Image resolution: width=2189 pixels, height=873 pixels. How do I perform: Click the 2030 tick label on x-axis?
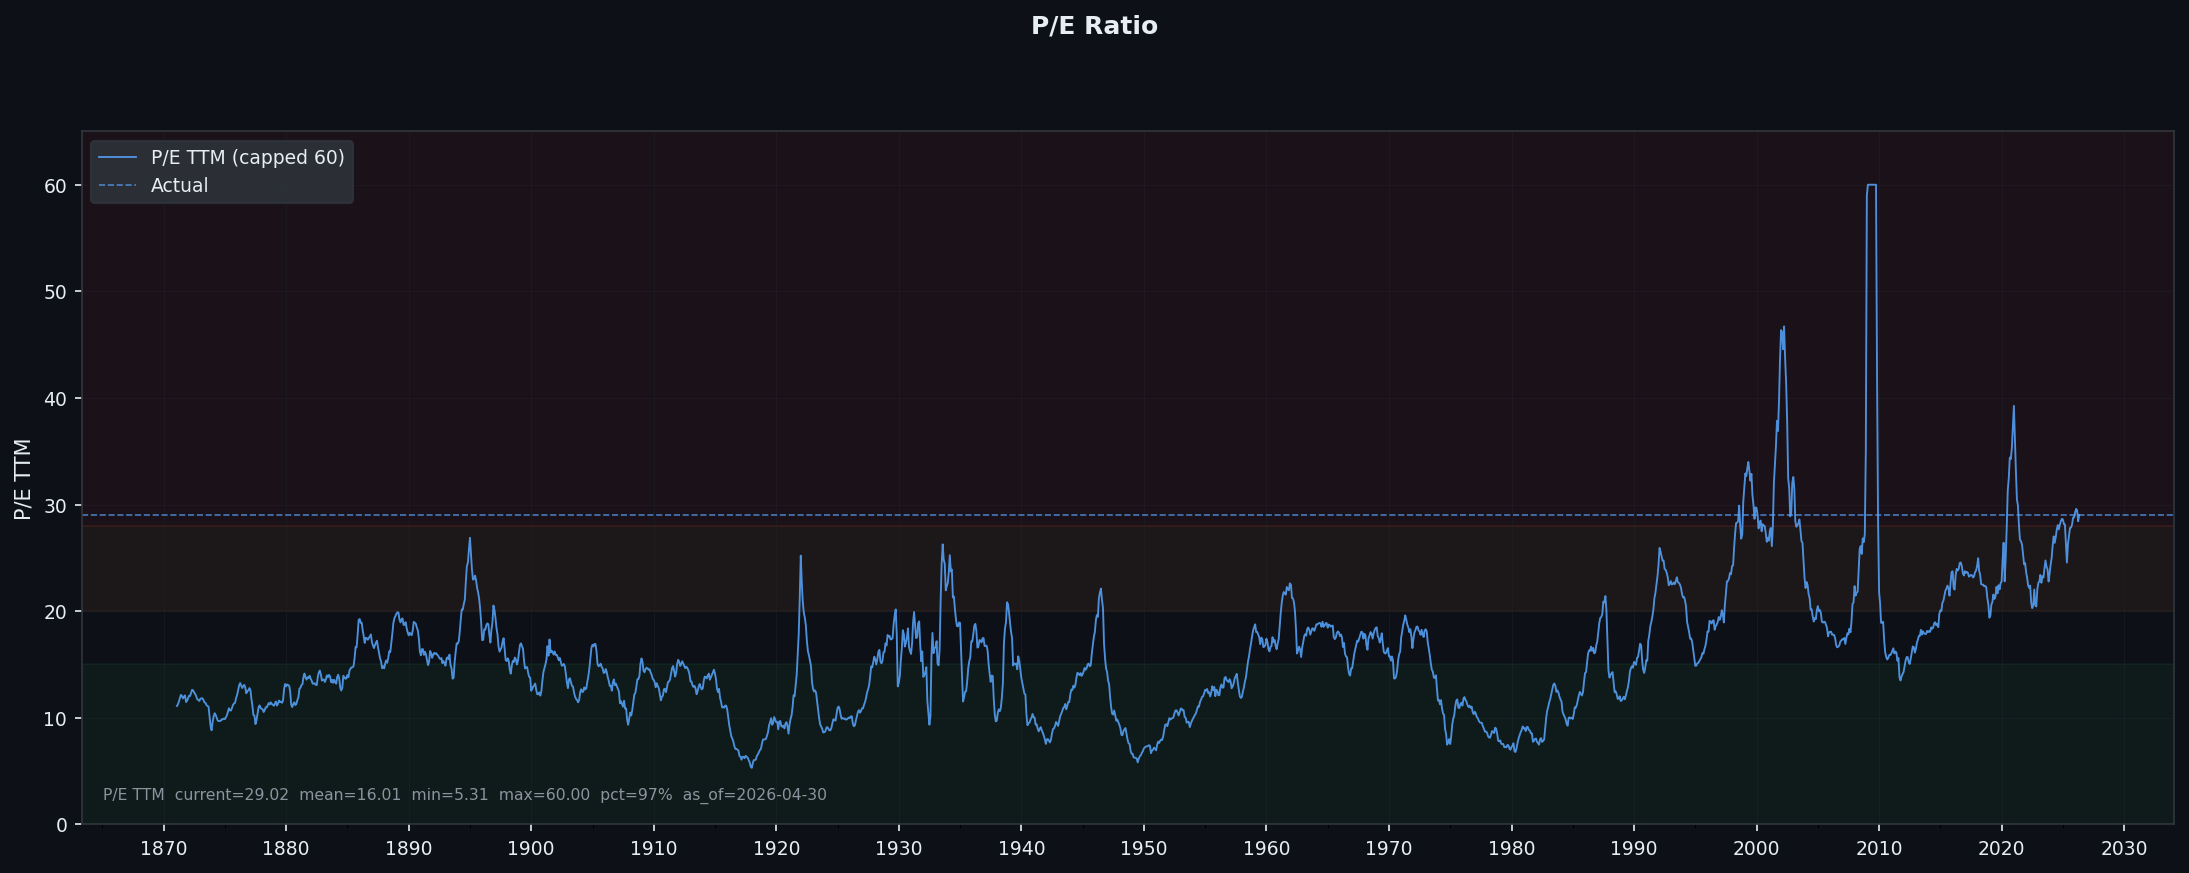[2123, 849]
